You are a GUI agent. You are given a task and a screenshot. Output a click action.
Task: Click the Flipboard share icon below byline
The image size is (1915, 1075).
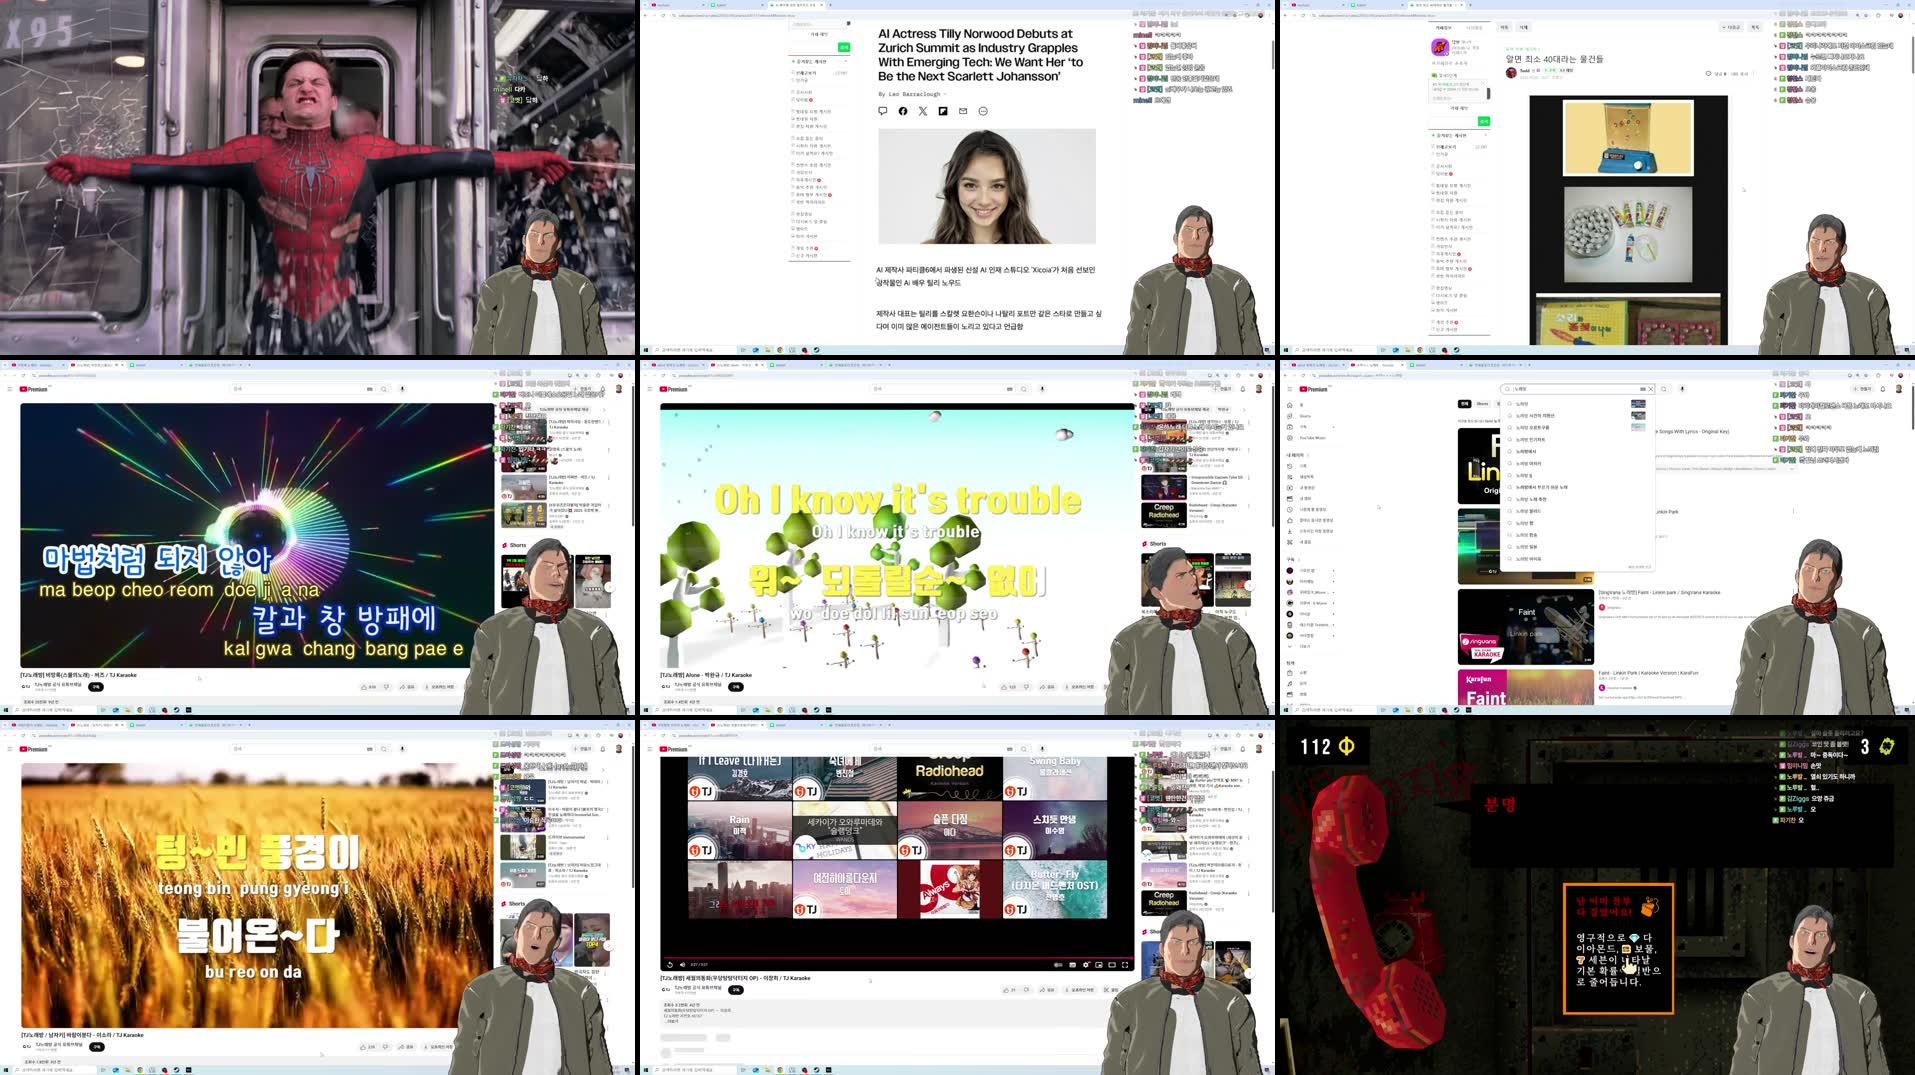(x=943, y=111)
